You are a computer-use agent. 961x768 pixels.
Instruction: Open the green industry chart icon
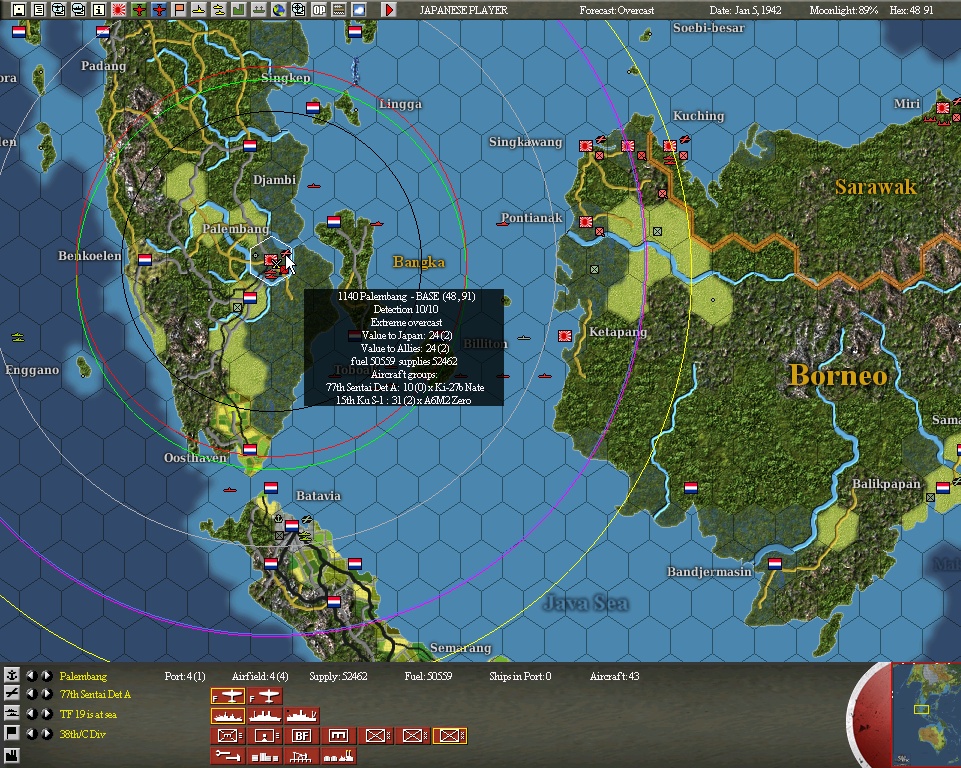click(x=238, y=10)
